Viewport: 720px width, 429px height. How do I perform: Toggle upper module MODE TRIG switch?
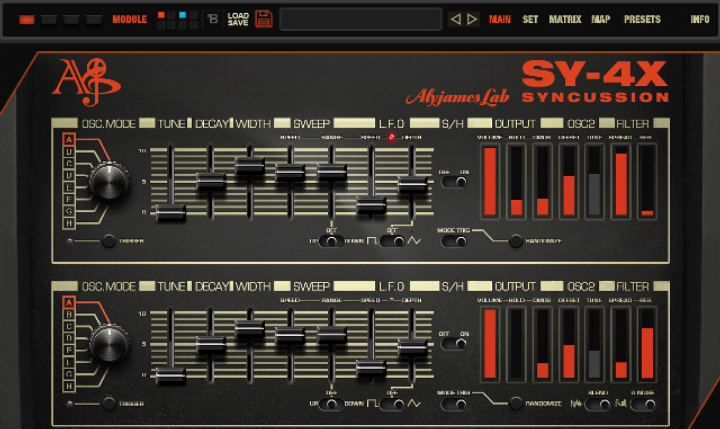pyautogui.click(x=454, y=241)
